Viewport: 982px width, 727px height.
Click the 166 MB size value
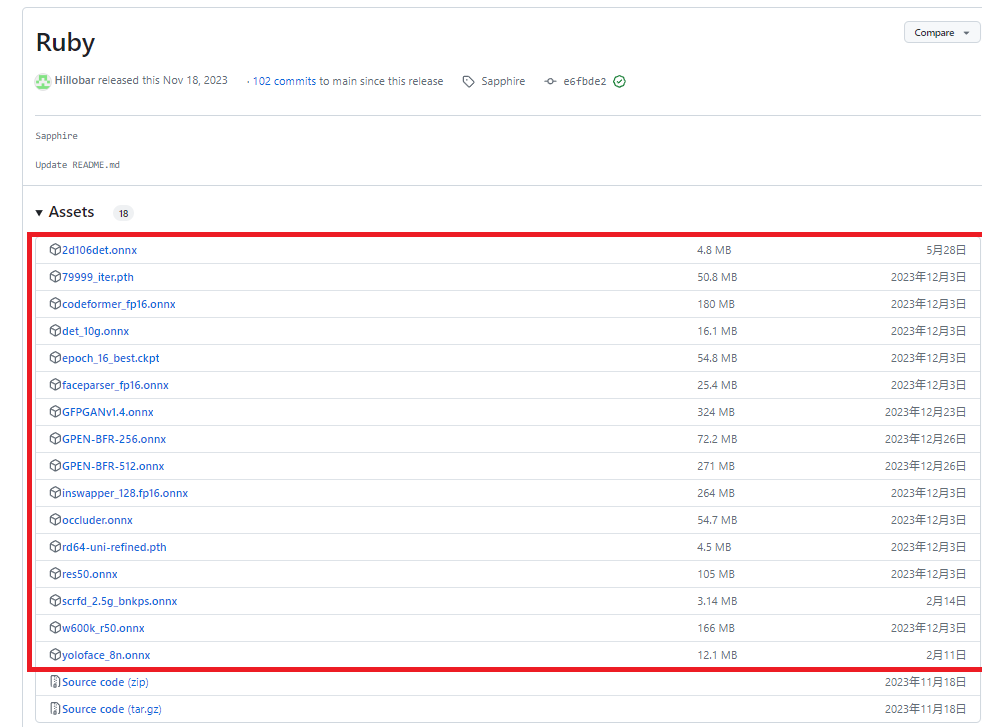click(x=716, y=628)
